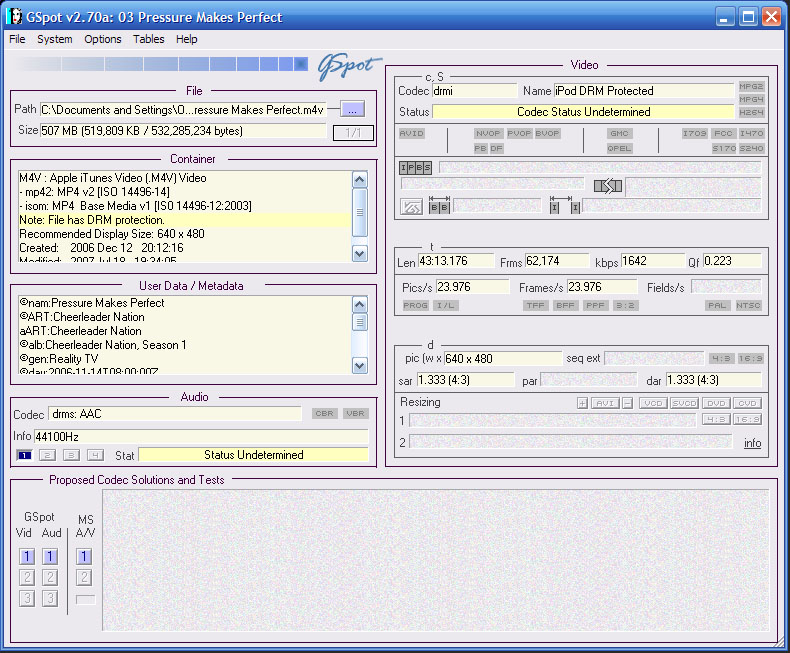
Task: Click the I-I keyframe distance icon
Action: 564,205
